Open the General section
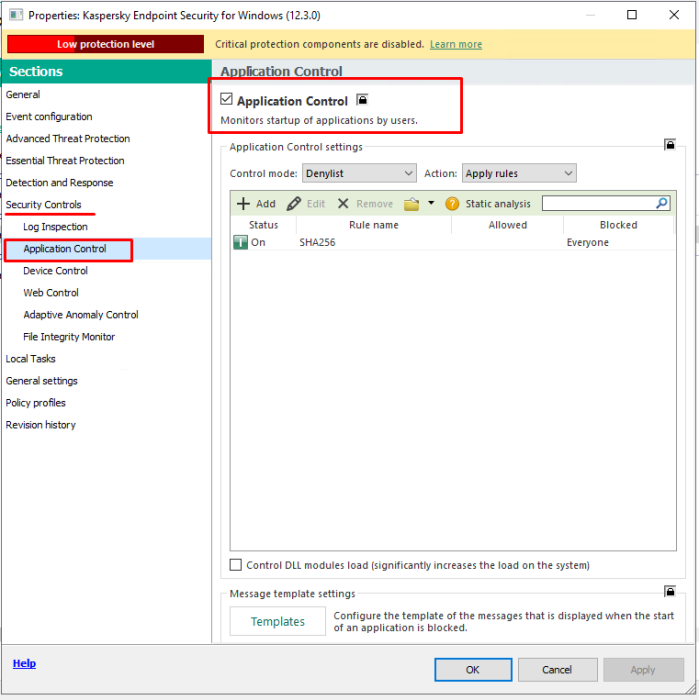699x700 pixels. pyautogui.click(x=23, y=95)
